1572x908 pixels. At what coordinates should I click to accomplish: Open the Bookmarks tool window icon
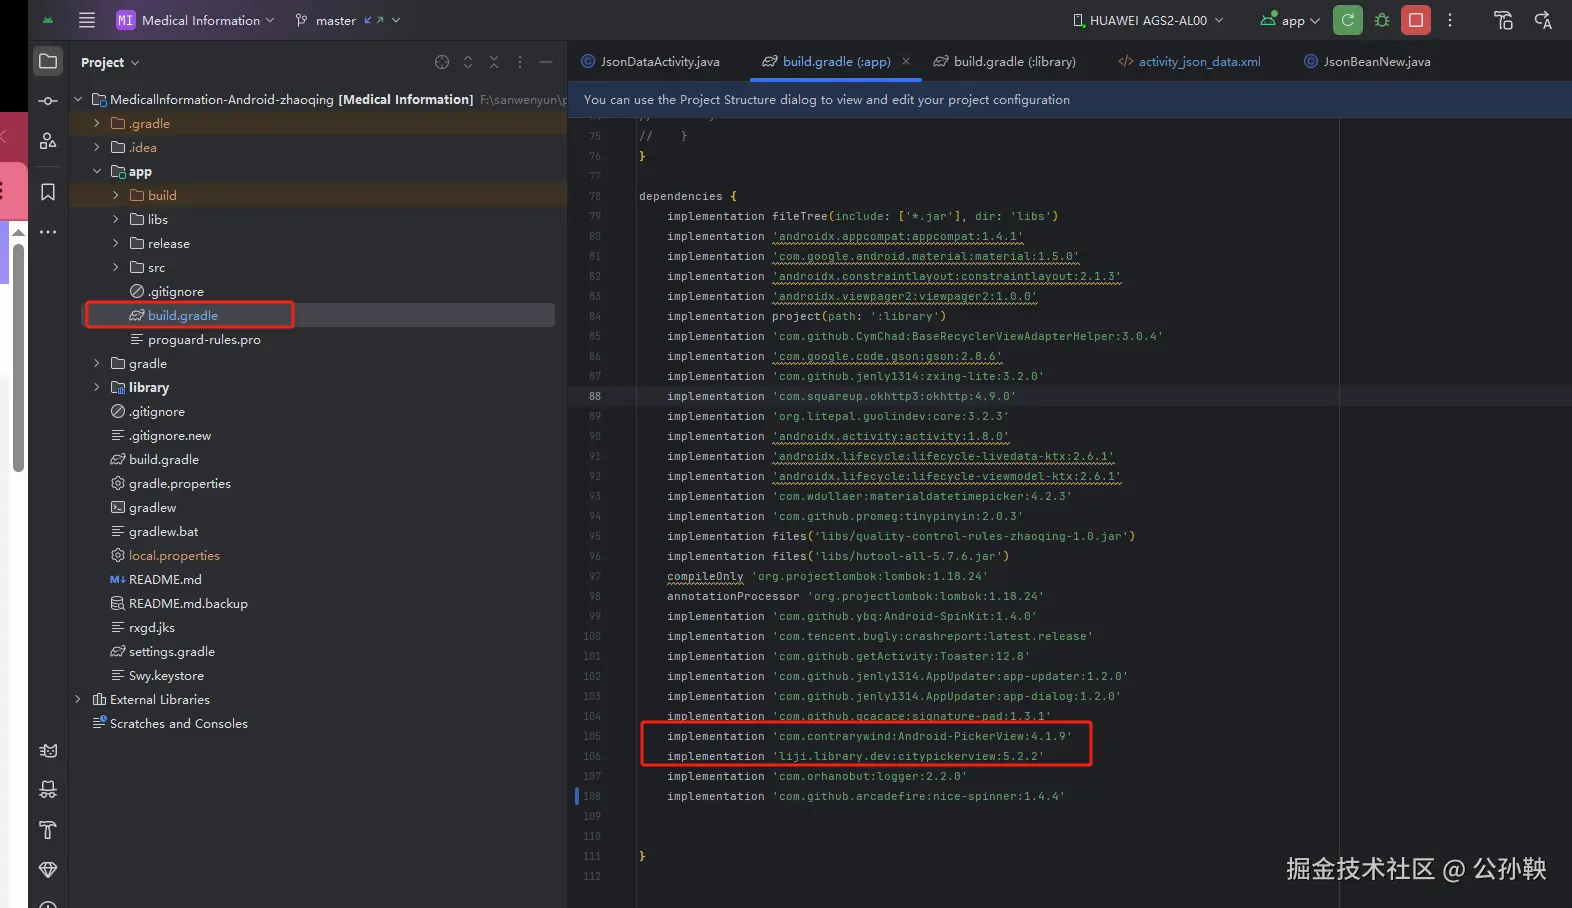click(x=48, y=192)
